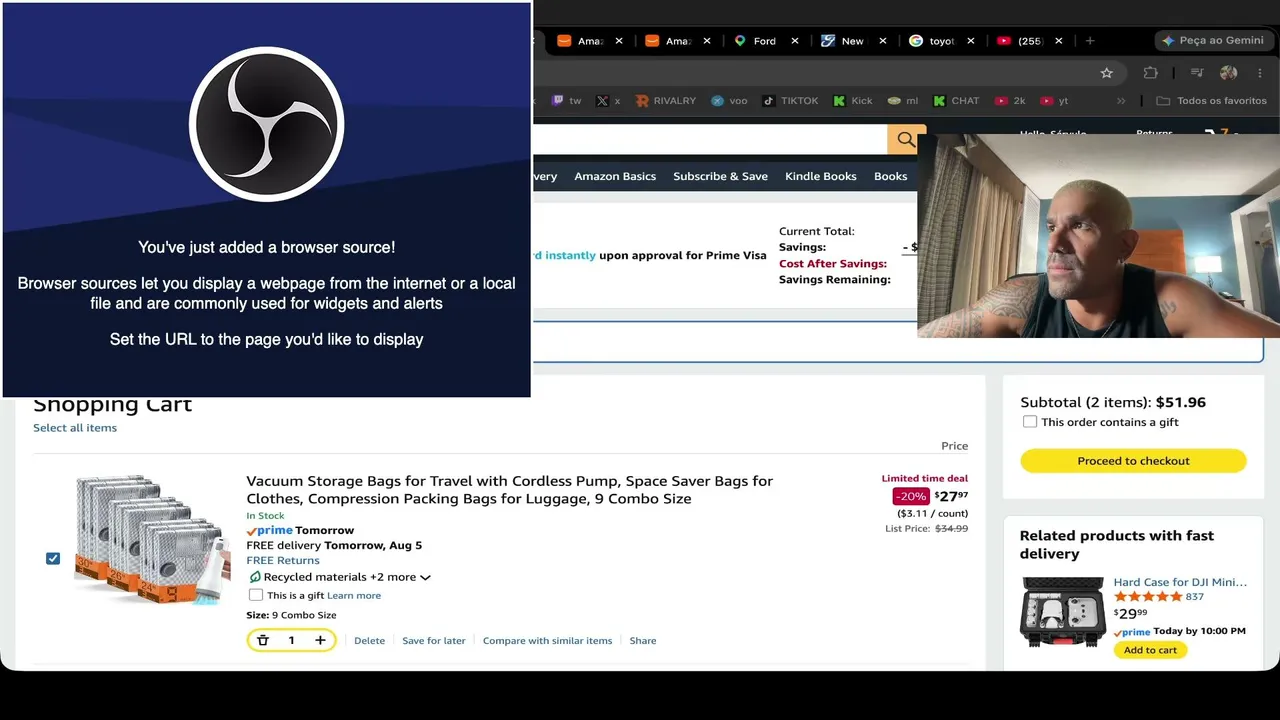Switch to the 'New' tab
This screenshot has height=720, width=1280.
coord(852,41)
